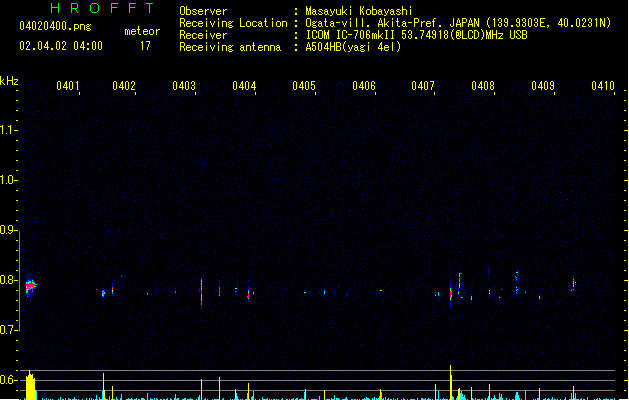Image resolution: width=629 pixels, height=400 pixels.
Task: Select location Ogata-vill. Akita-Pref. JAPAN text
Action: (x=392, y=23)
